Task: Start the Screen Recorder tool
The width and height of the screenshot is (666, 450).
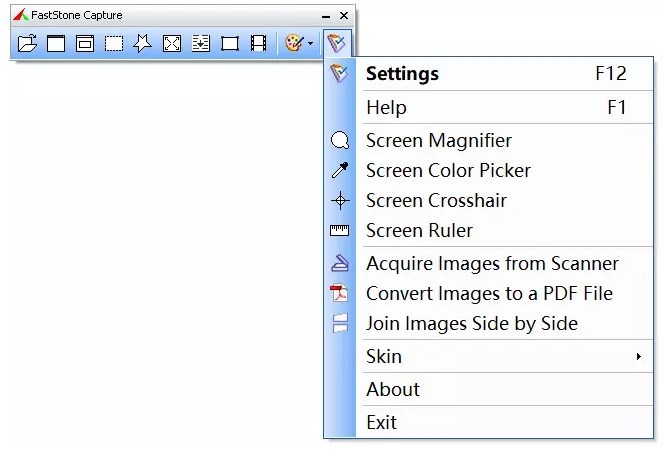Action: point(259,43)
